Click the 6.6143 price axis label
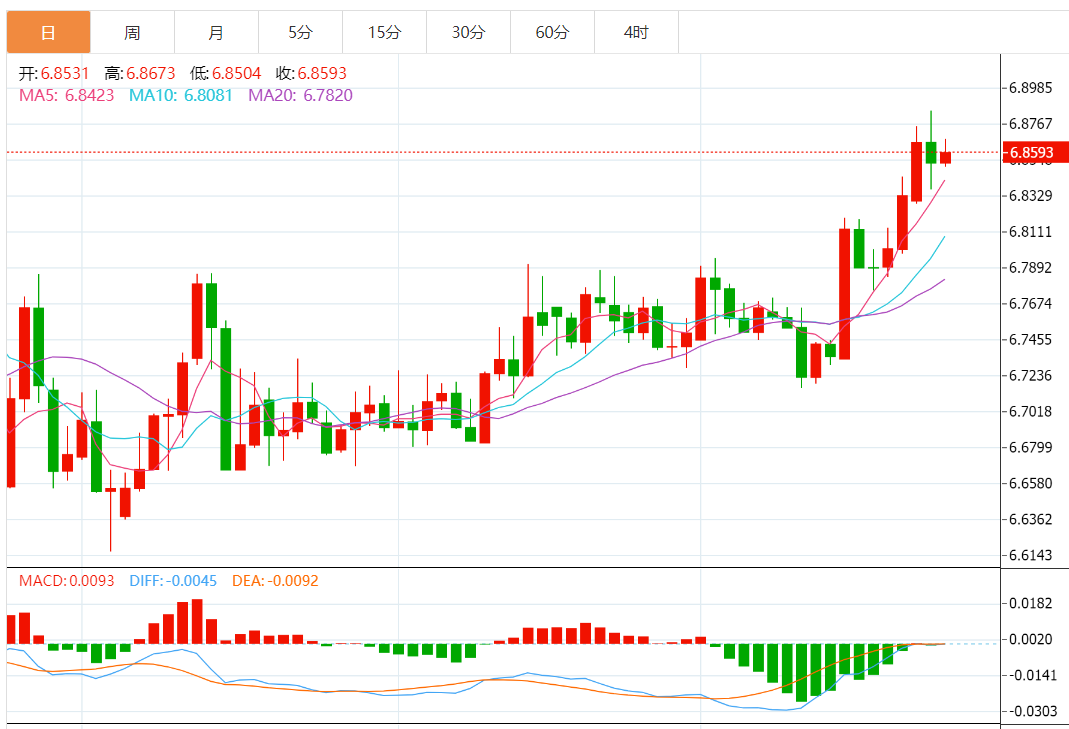 coord(1031,555)
